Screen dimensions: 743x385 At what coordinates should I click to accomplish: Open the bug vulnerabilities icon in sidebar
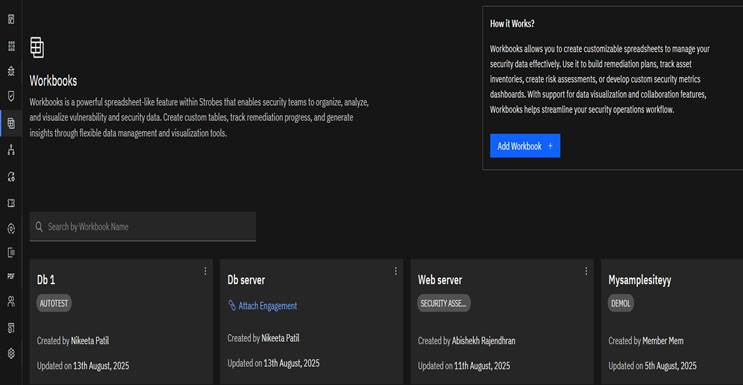tap(11, 71)
